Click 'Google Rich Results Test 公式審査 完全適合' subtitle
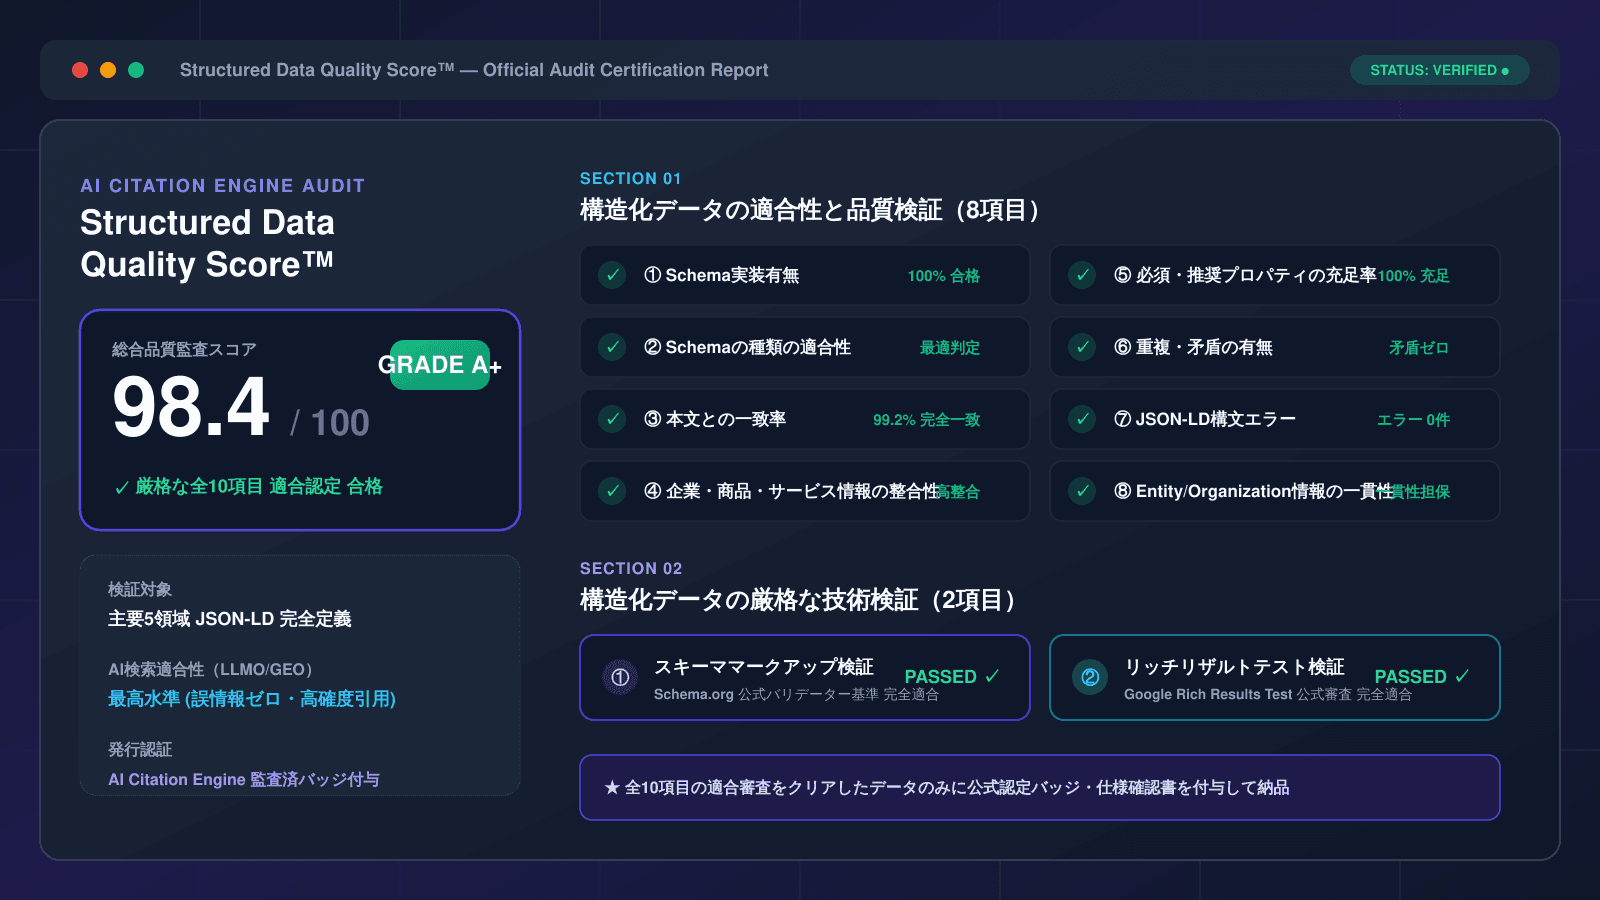This screenshot has width=1600, height=900. click(1268, 695)
